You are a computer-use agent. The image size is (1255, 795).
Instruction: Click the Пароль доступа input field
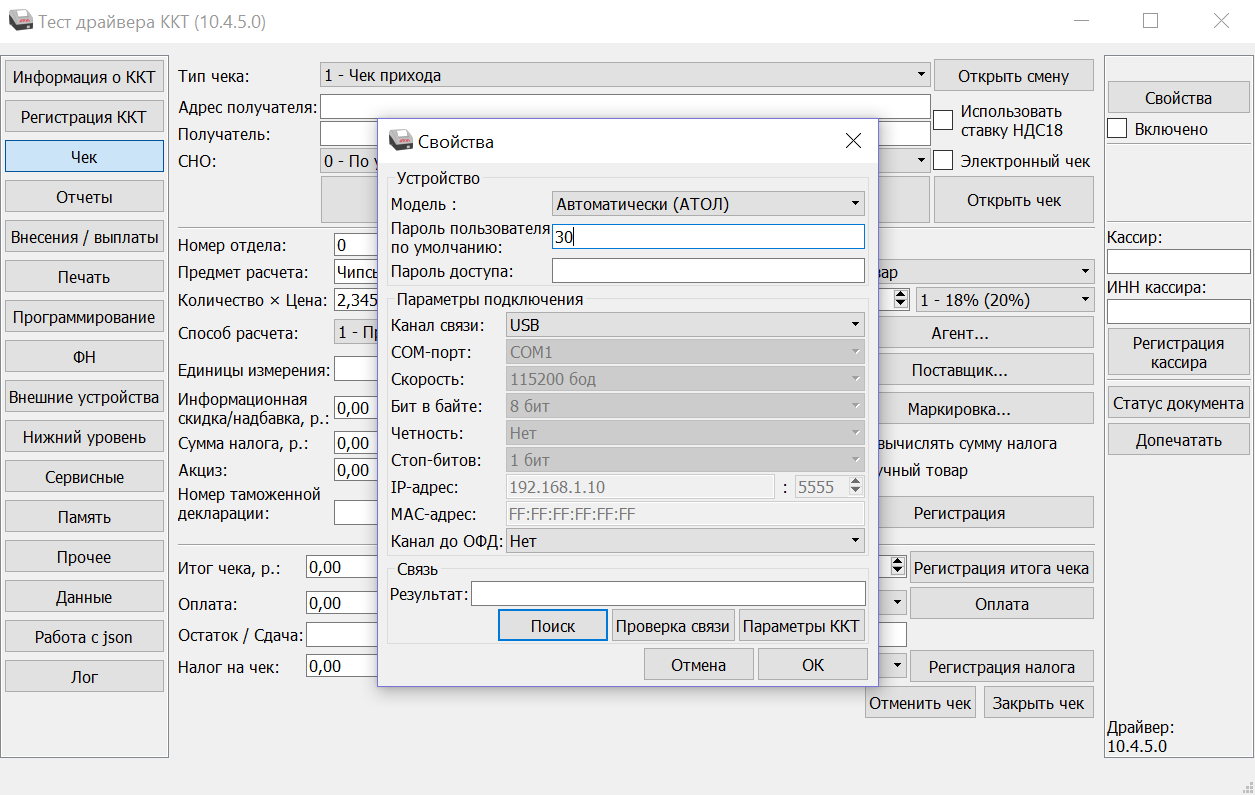point(707,271)
